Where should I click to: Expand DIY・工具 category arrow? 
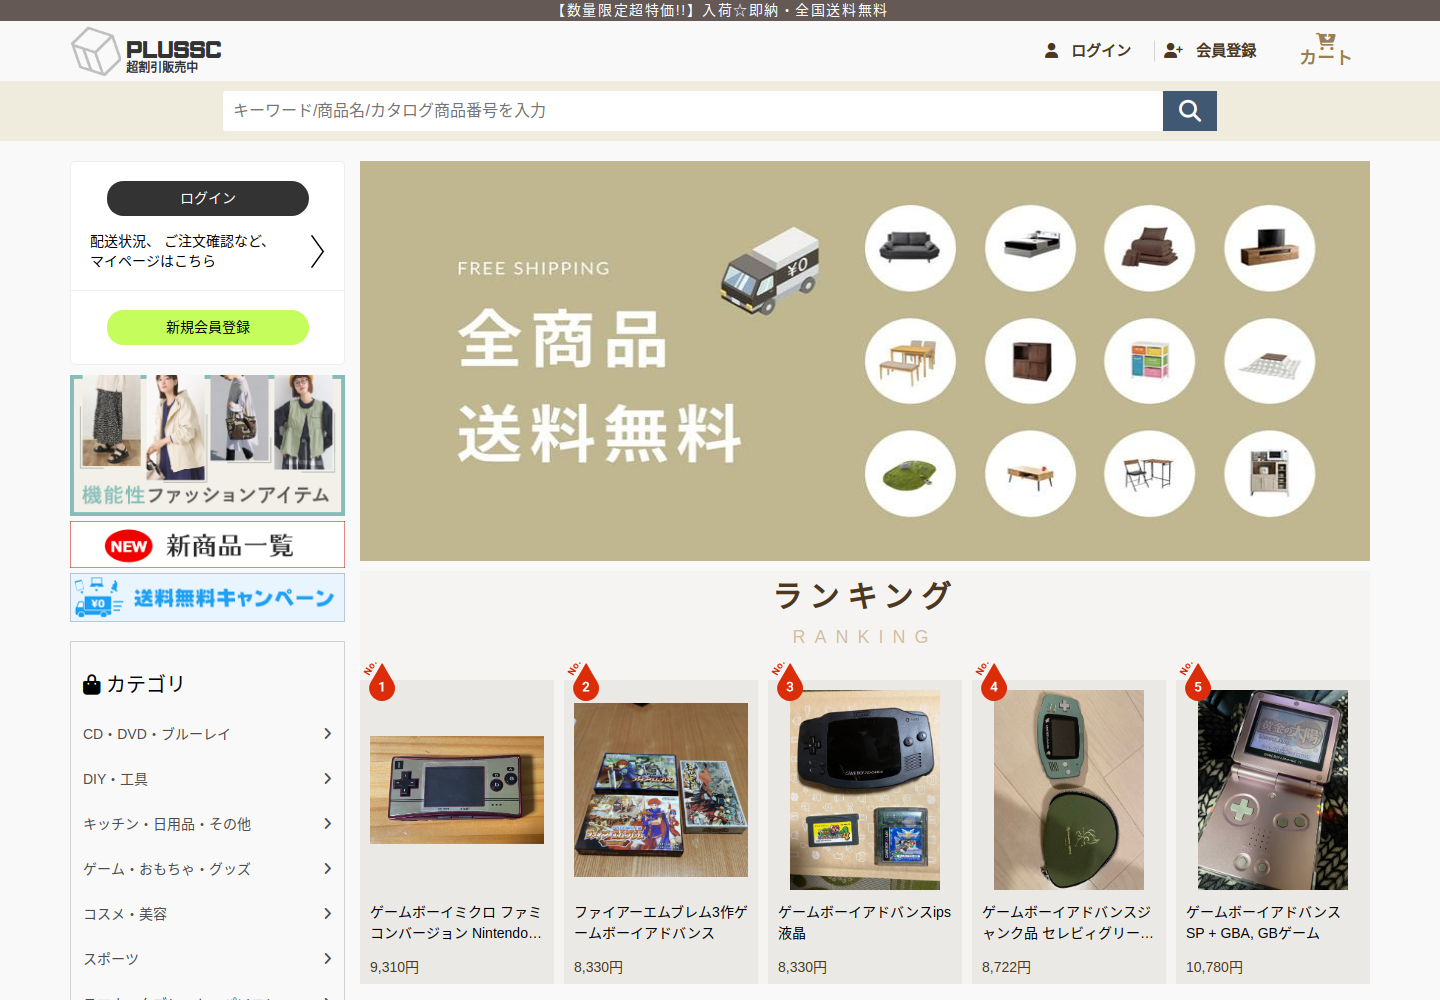327,779
